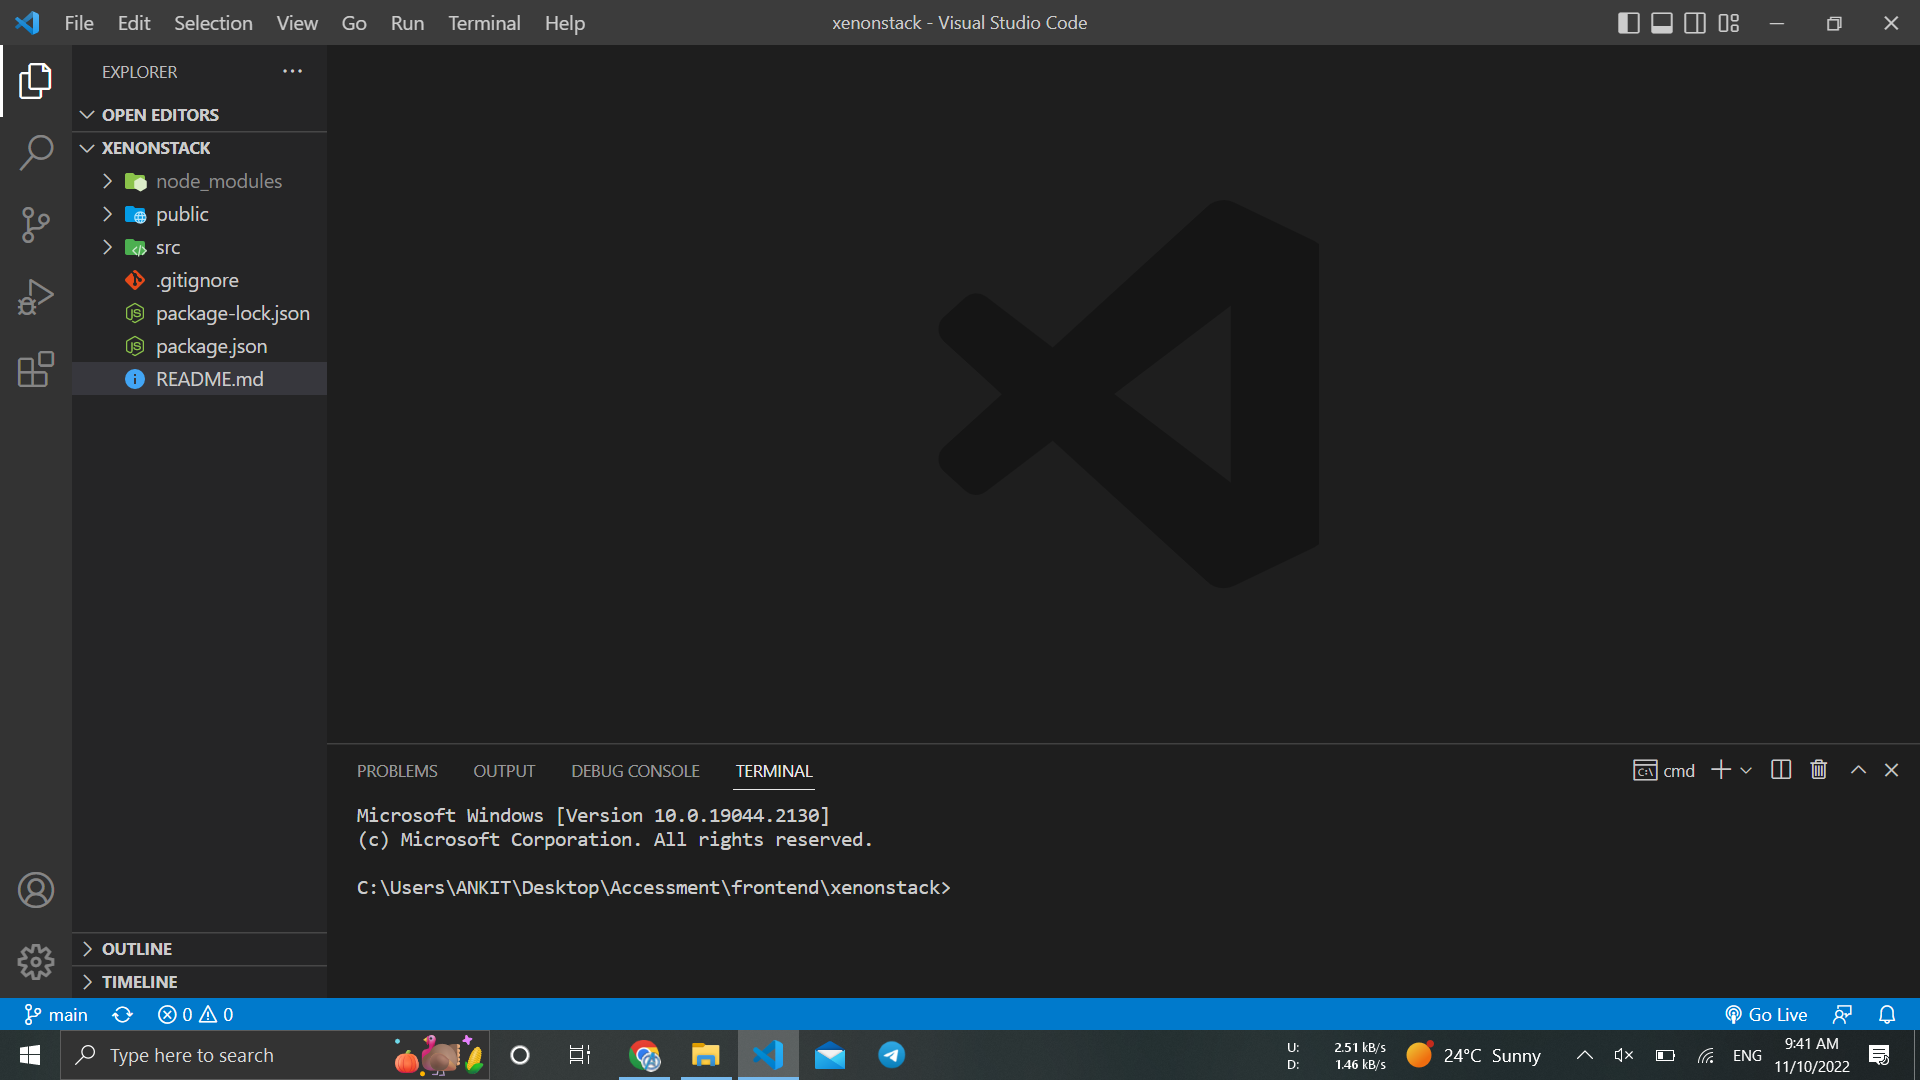Split the terminal

1781,769
